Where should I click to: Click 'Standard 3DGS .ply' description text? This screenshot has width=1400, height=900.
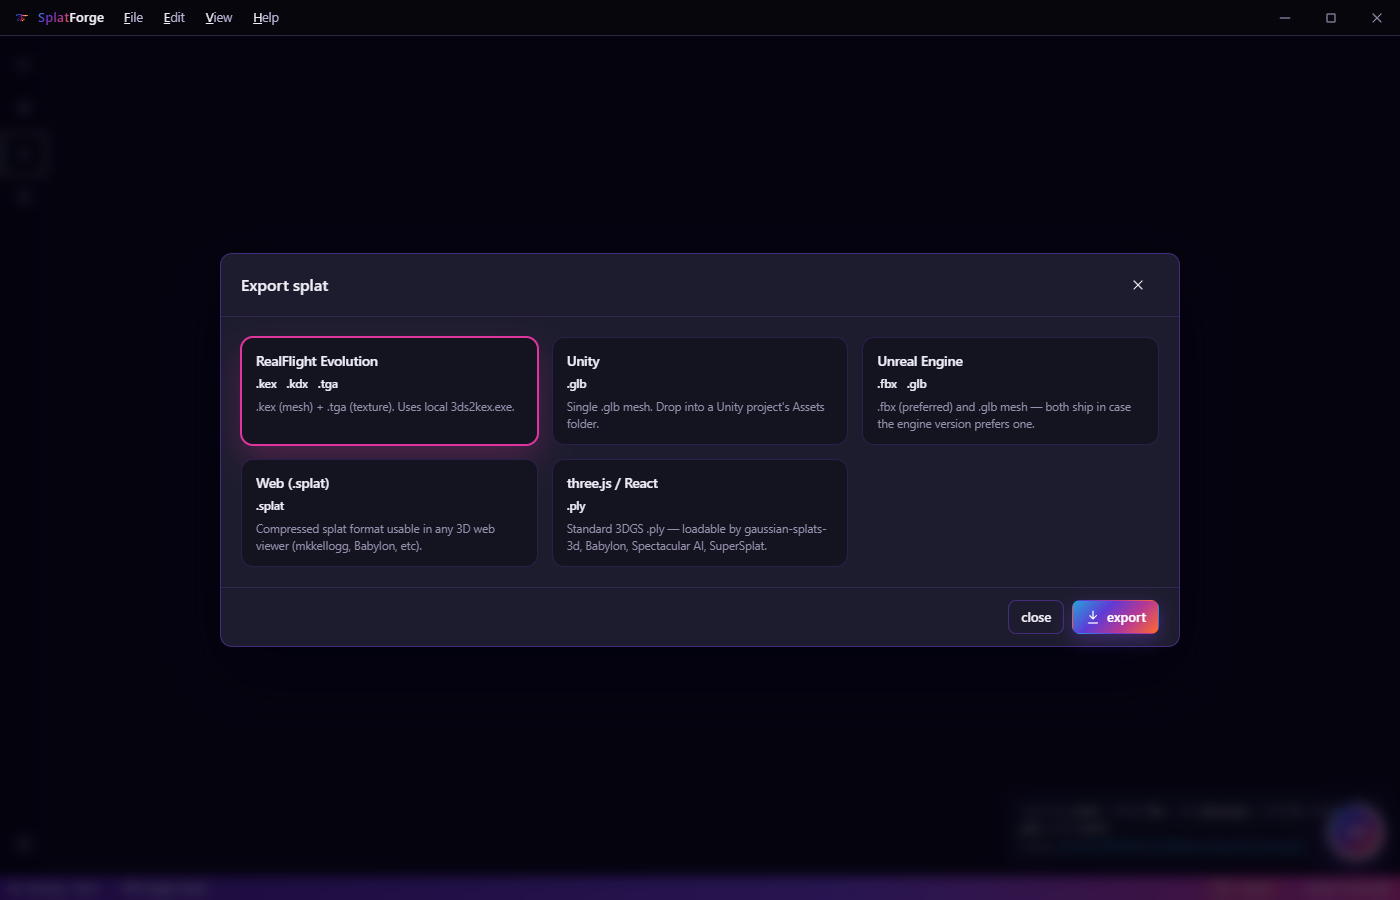[x=697, y=537]
